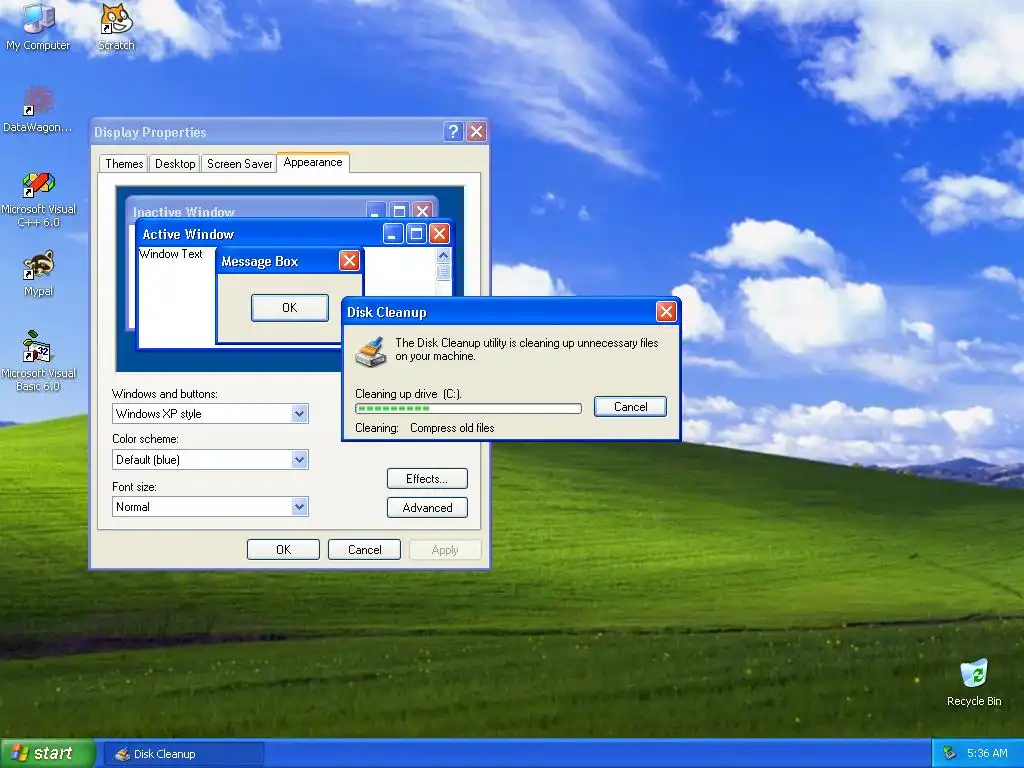Click the 'Compress old files' status text

452,428
